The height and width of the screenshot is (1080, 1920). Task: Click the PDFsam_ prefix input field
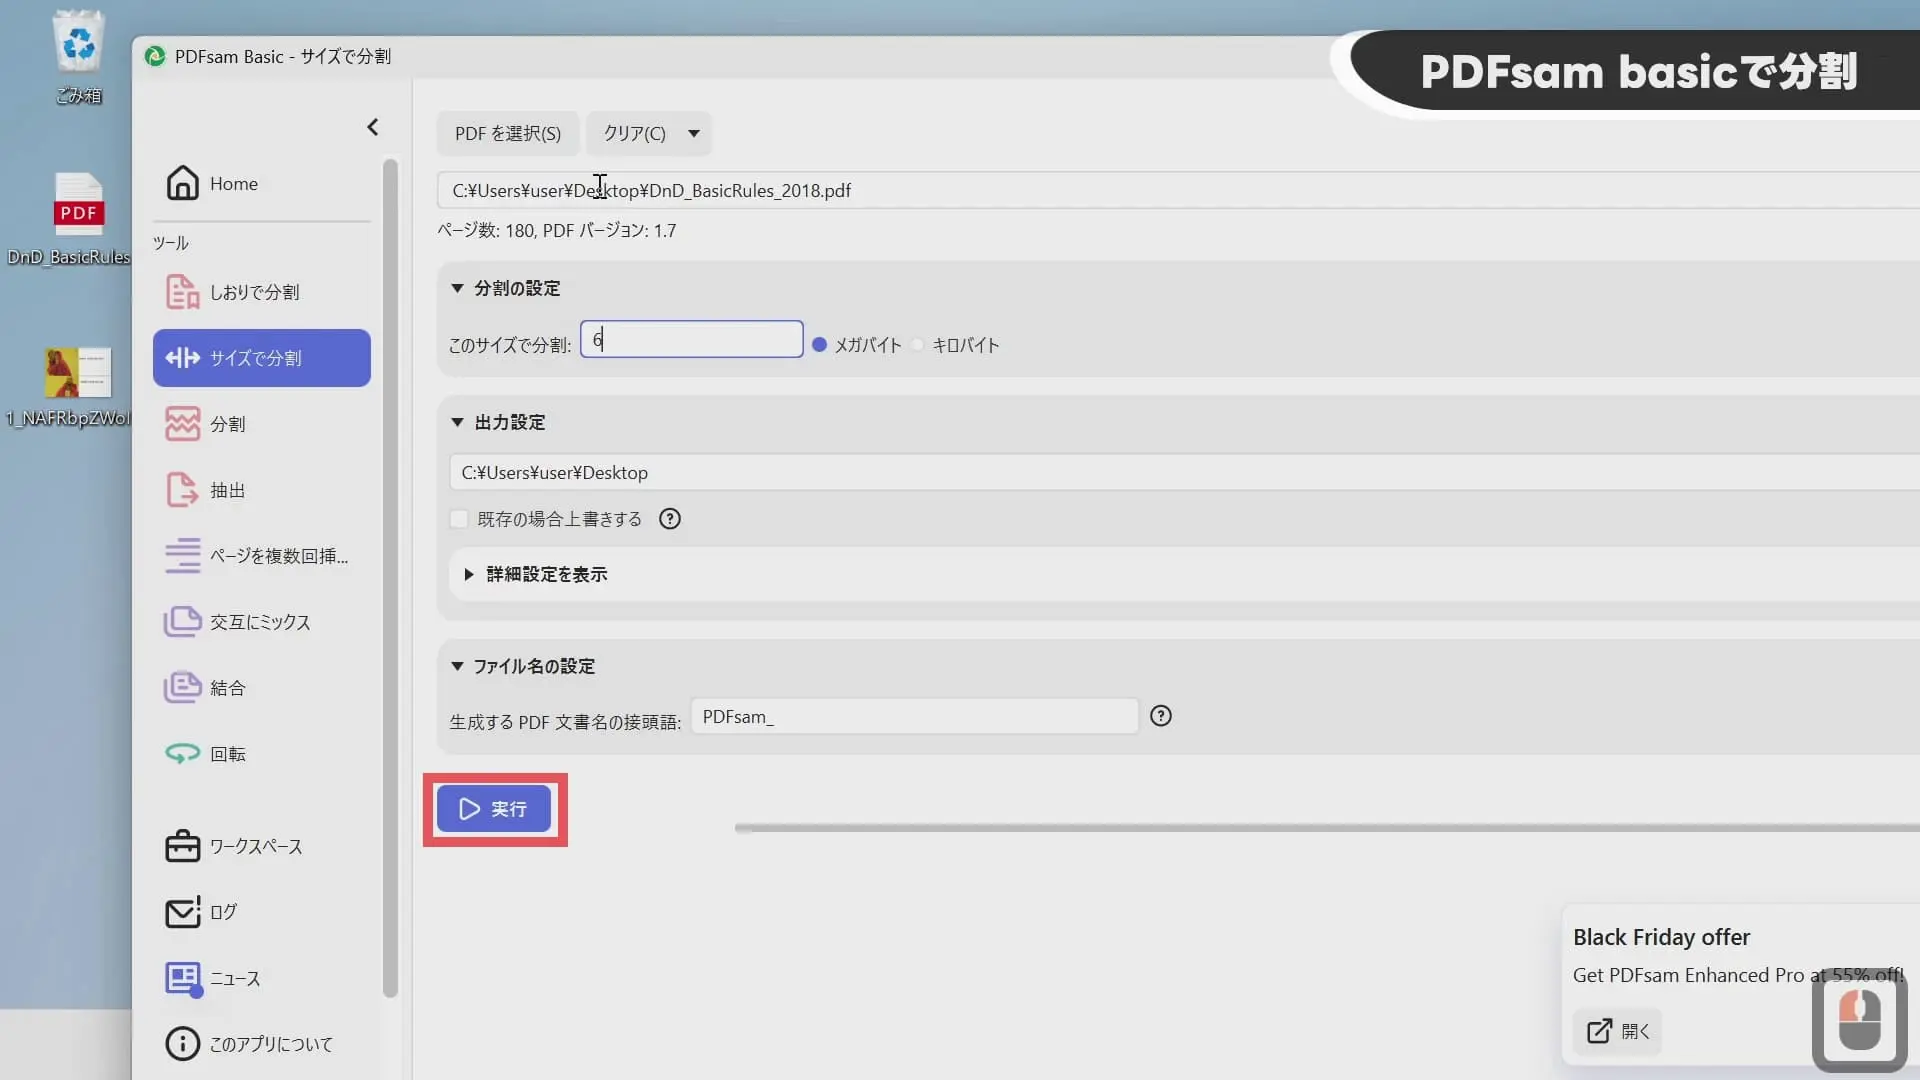click(x=912, y=716)
